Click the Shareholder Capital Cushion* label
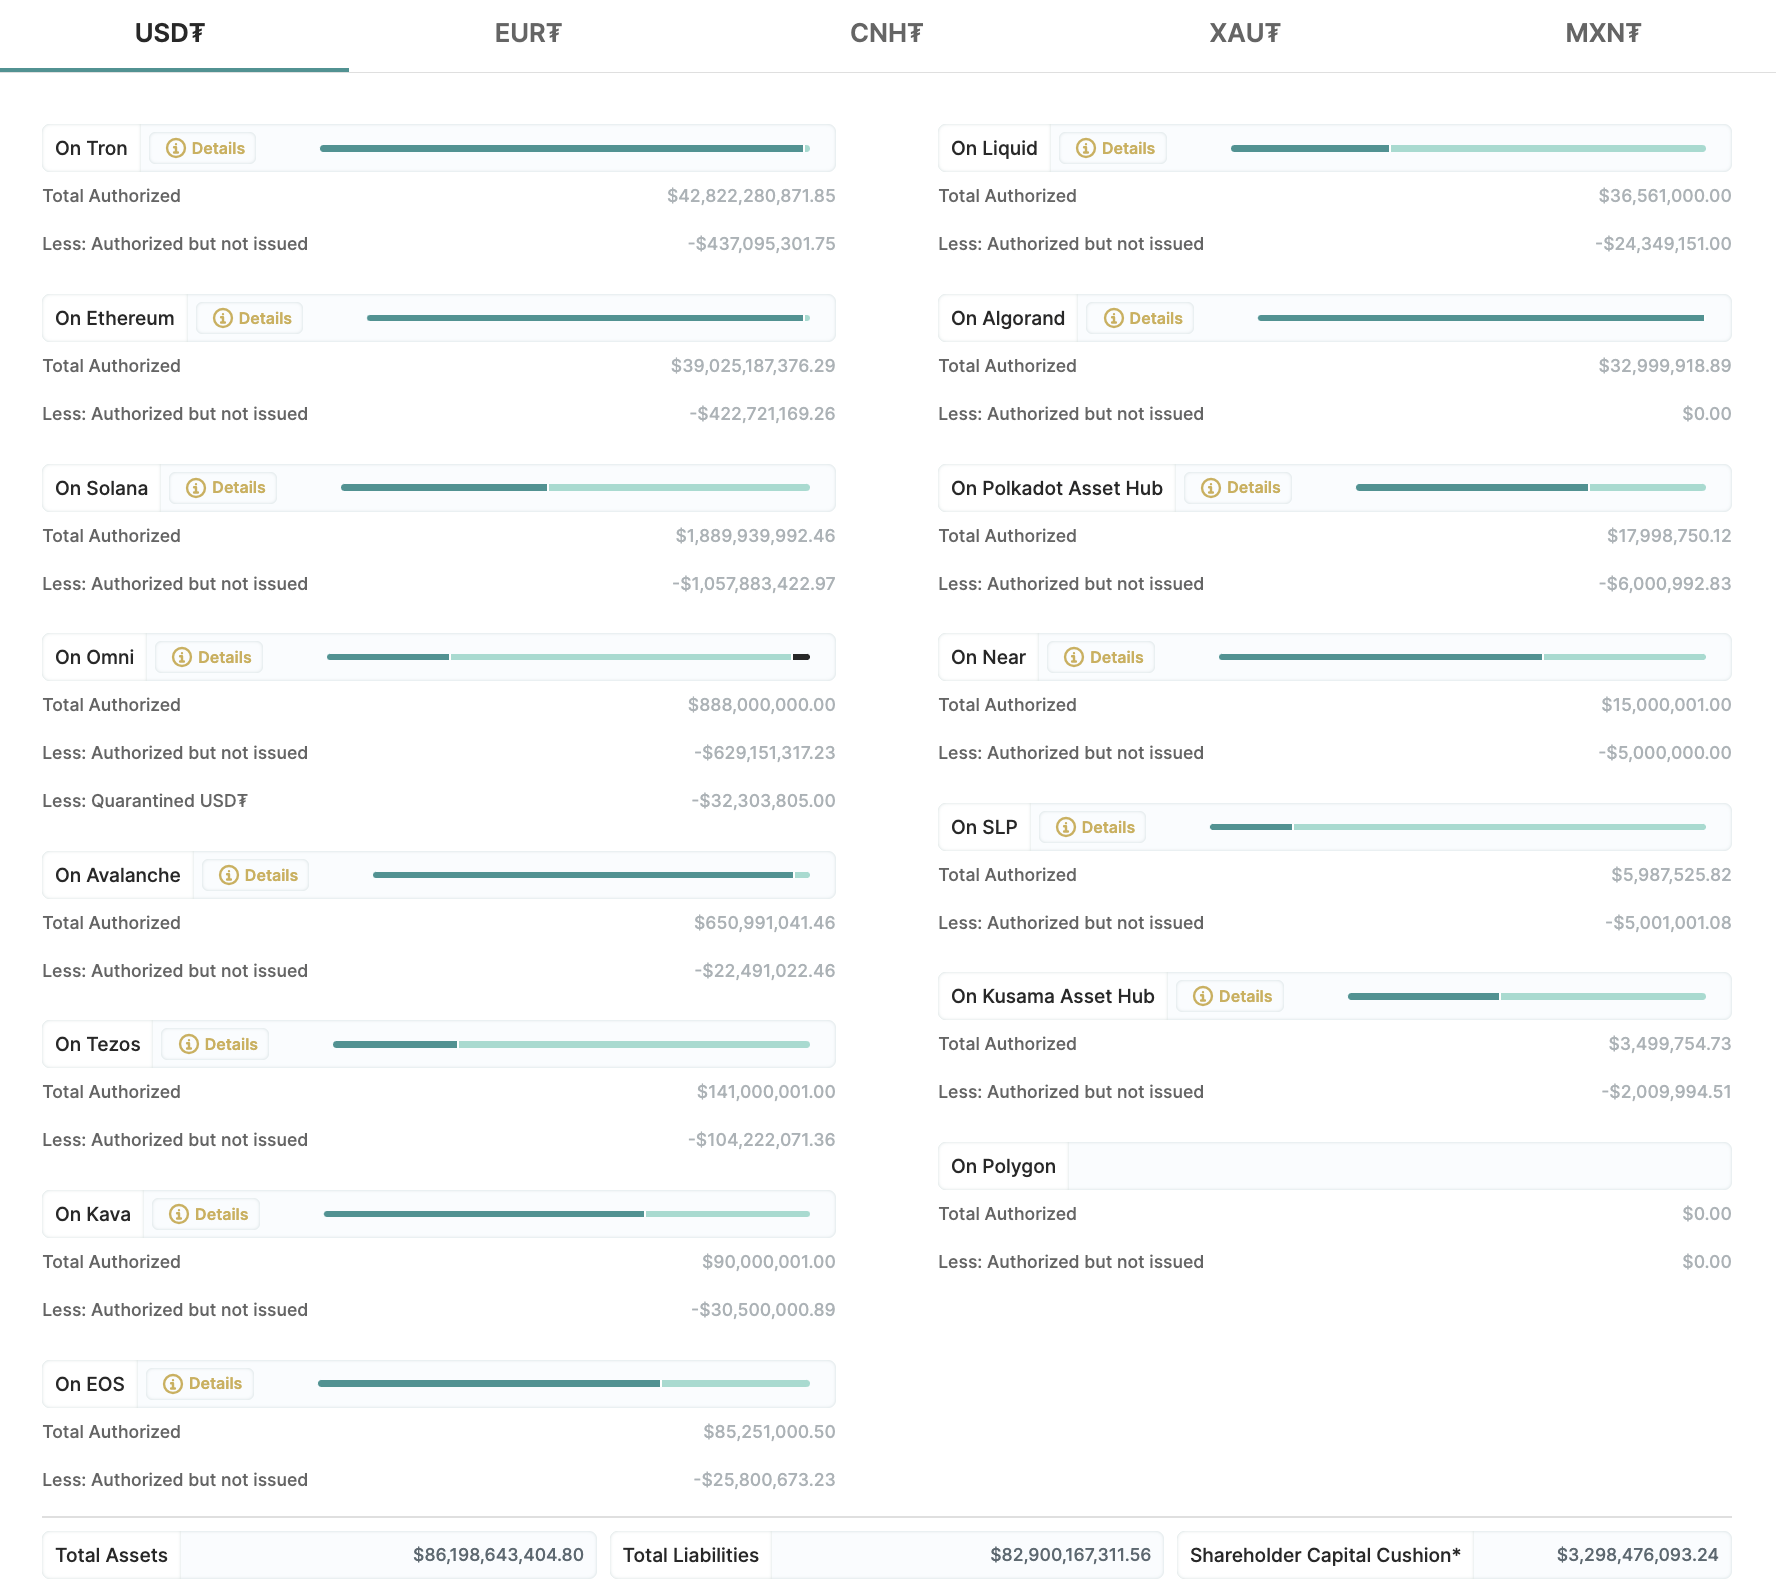The width and height of the screenshot is (1776, 1586). [1325, 1555]
